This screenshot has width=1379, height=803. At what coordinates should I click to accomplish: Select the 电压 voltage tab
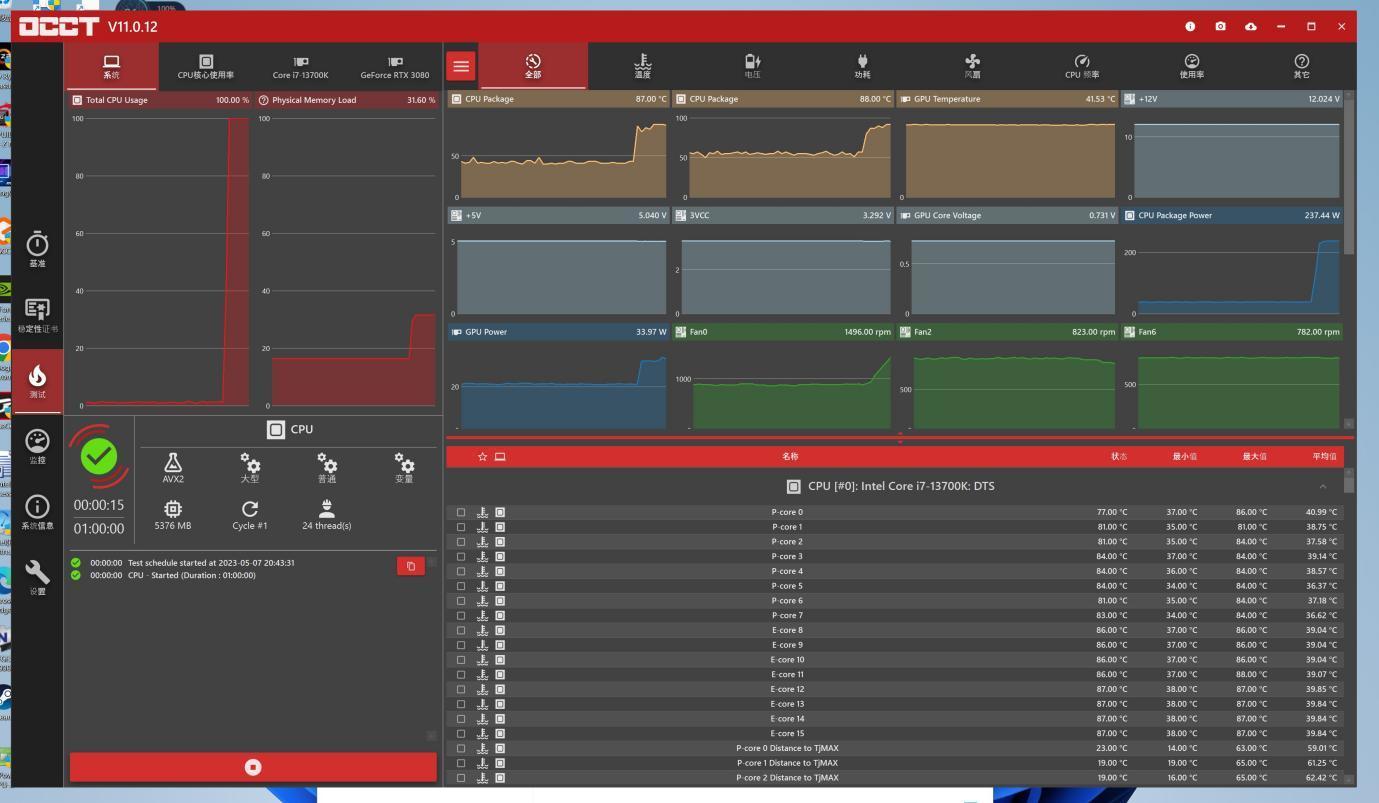point(752,66)
